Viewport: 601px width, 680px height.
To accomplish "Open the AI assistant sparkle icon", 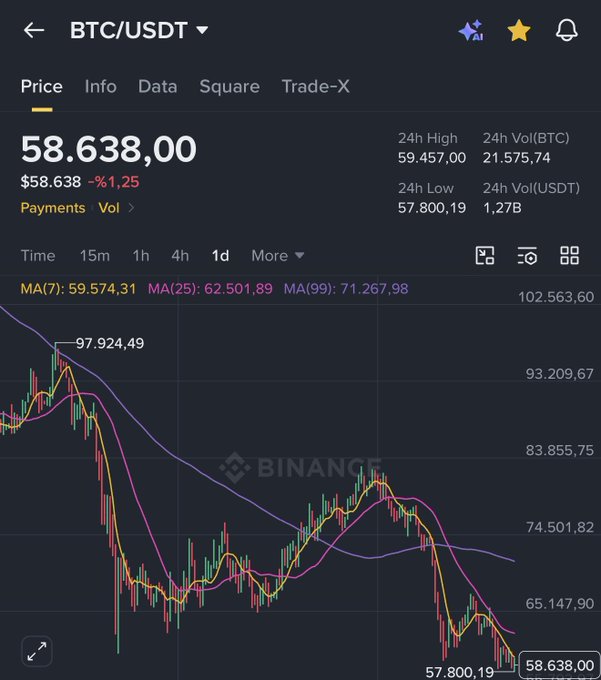I will point(471,30).
